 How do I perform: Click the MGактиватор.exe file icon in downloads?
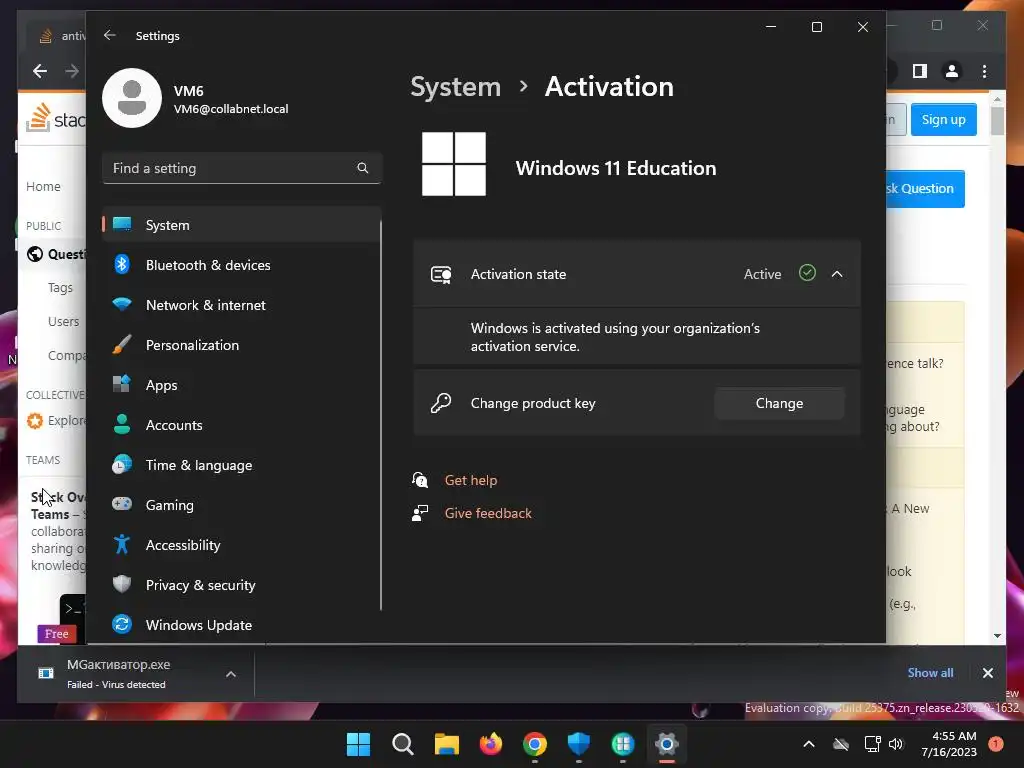(46, 673)
